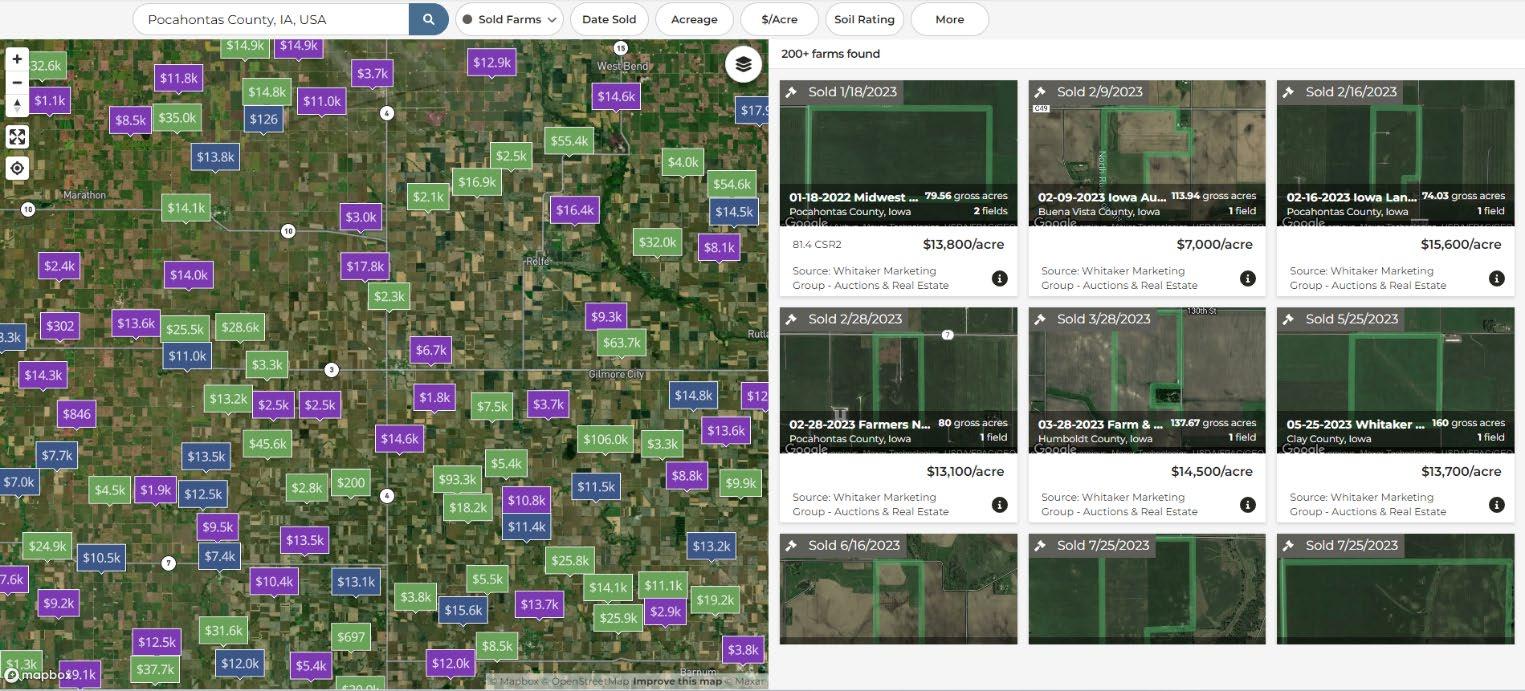Open the 02-09-2023 Iowa Au farm thumbnail
The width and height of the screenshot is (1525, 691).
1147,153
